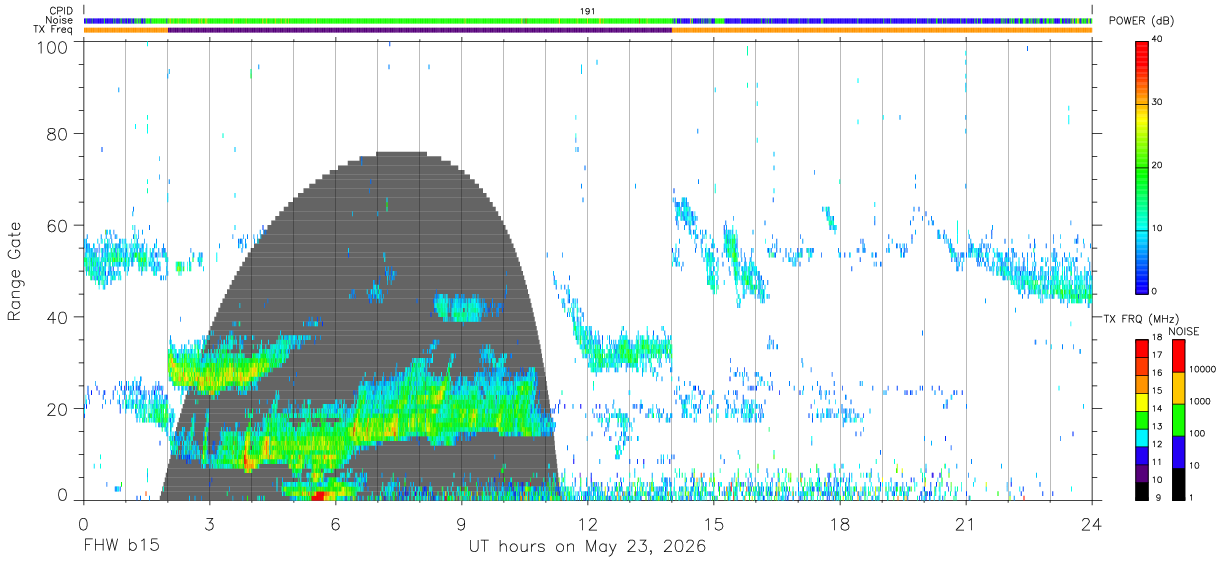Click NOISE legend tick 10000
The width and height of the screenshot is (1228, 567).
point(1205,370)
